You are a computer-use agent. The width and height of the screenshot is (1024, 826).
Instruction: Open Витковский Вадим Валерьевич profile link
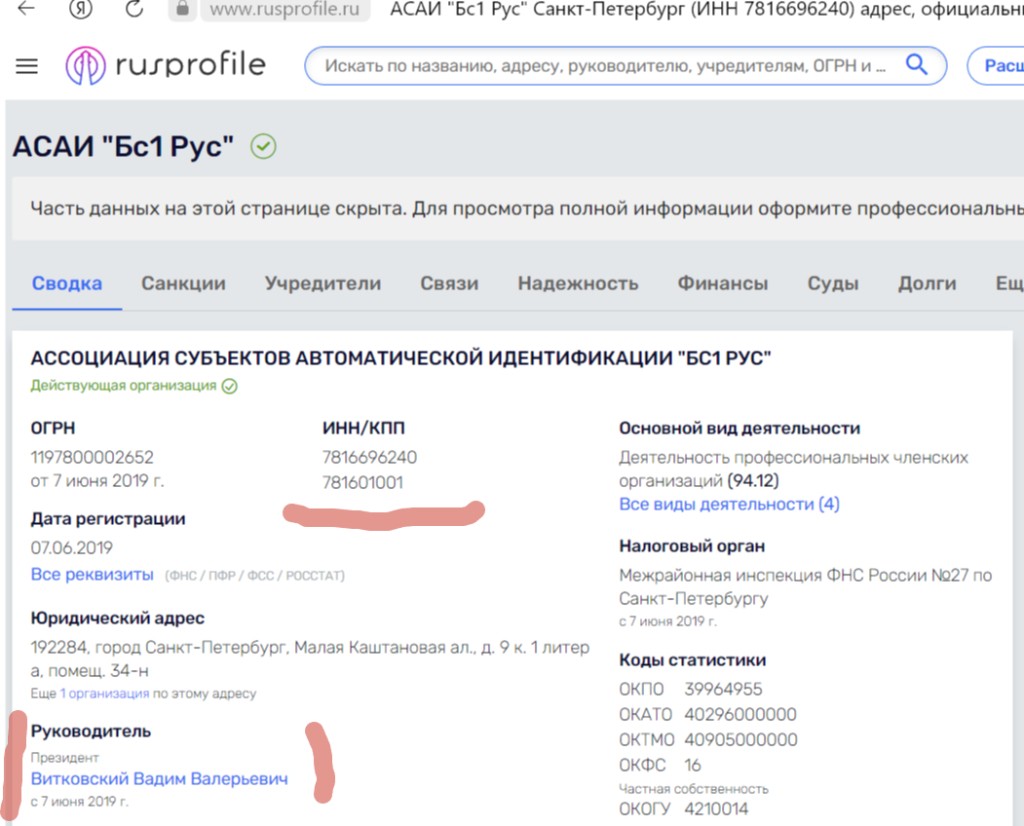(x=159, y=778)
